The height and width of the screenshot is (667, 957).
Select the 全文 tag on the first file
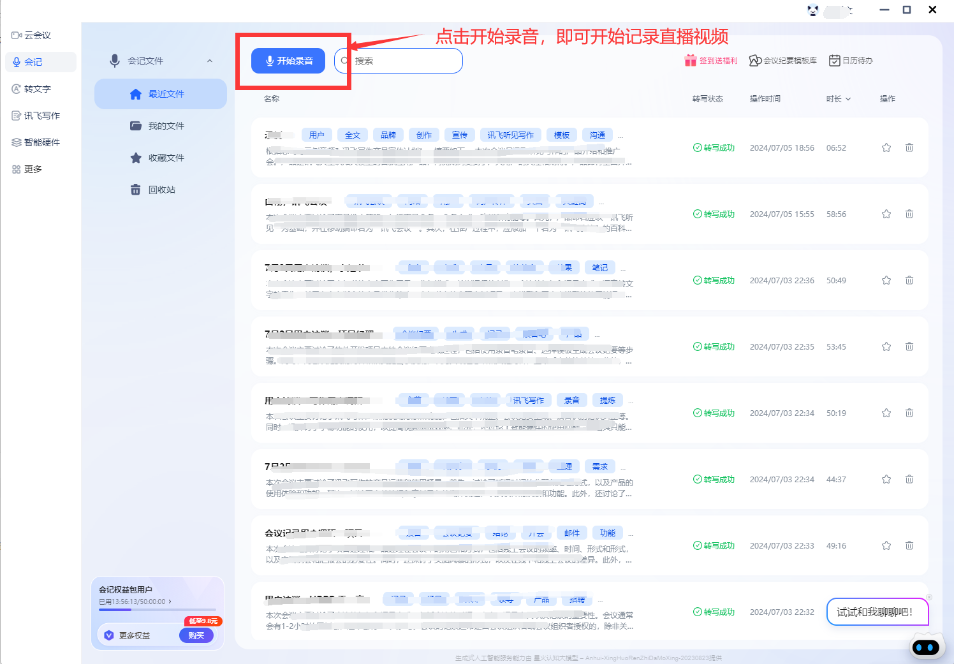352,135
